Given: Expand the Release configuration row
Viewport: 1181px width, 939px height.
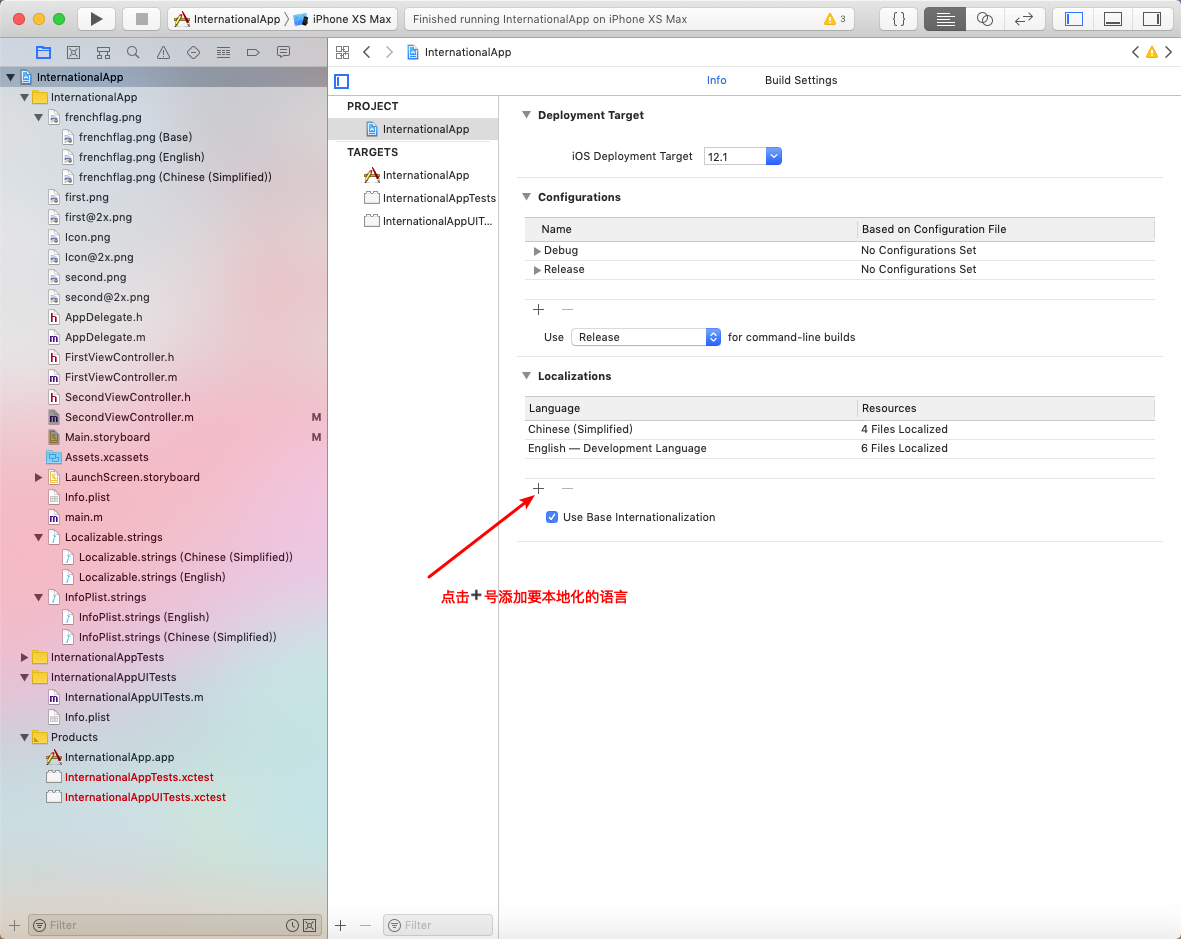Looking at the screenshot, I should point(537,270).
